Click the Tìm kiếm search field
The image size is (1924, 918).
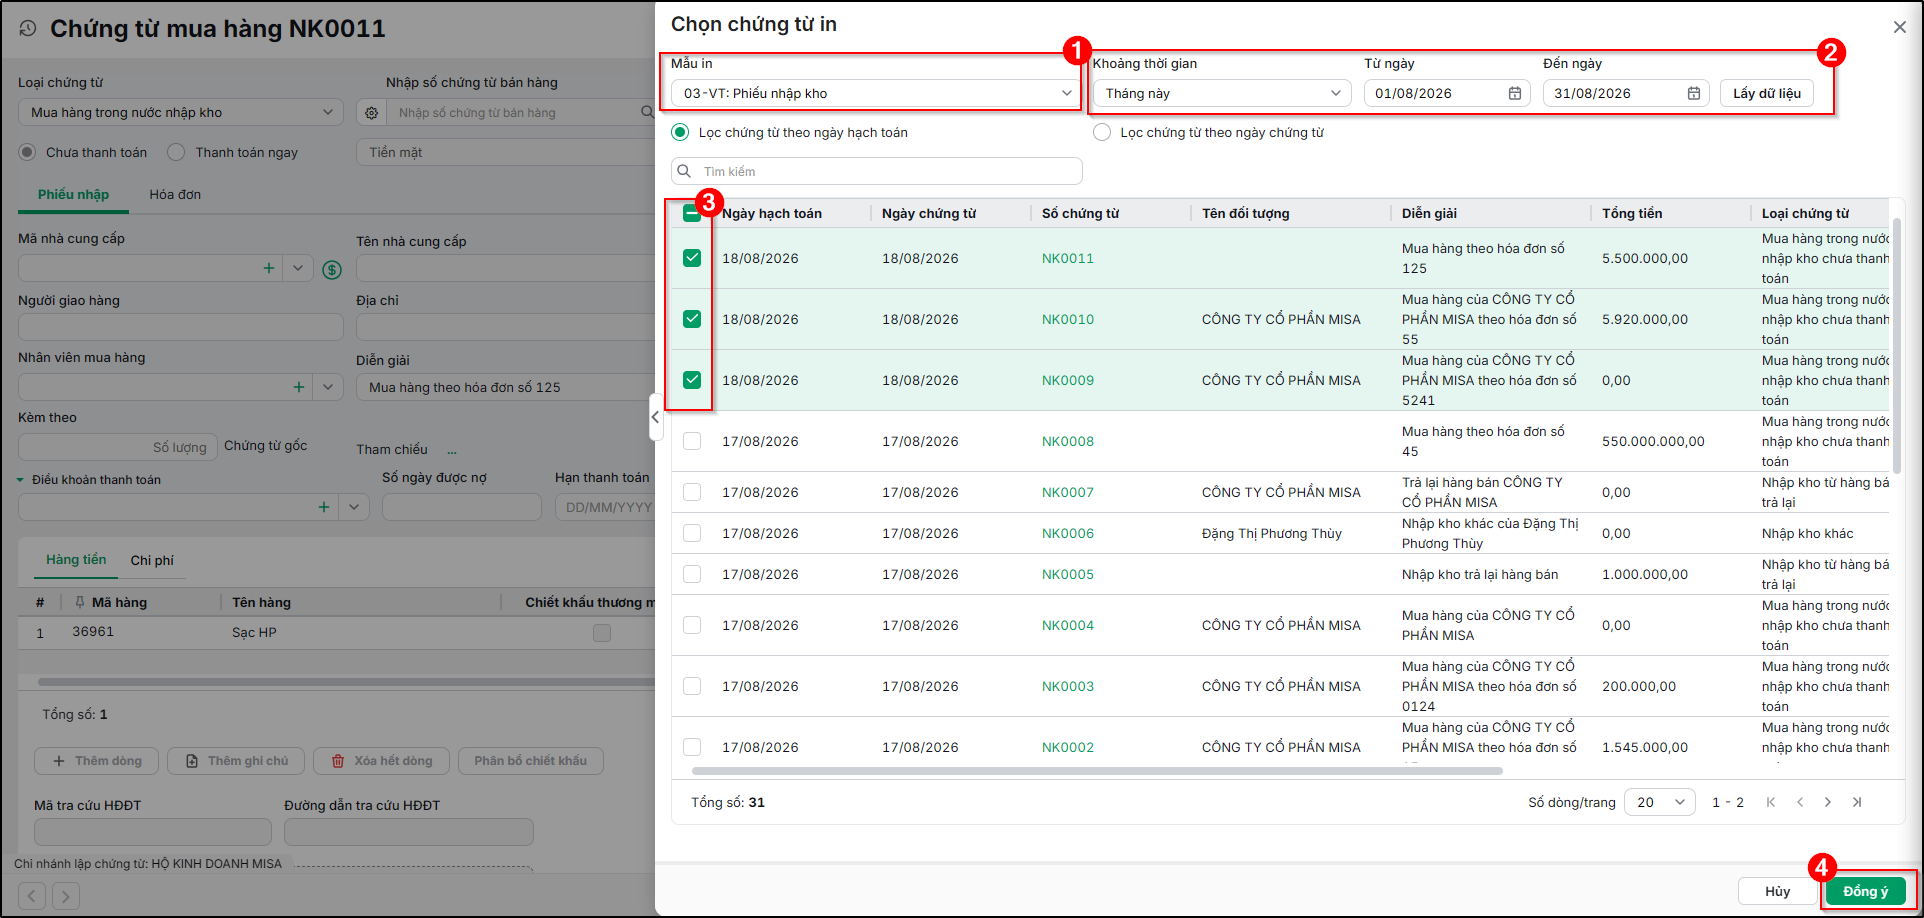tap(876, 171)
